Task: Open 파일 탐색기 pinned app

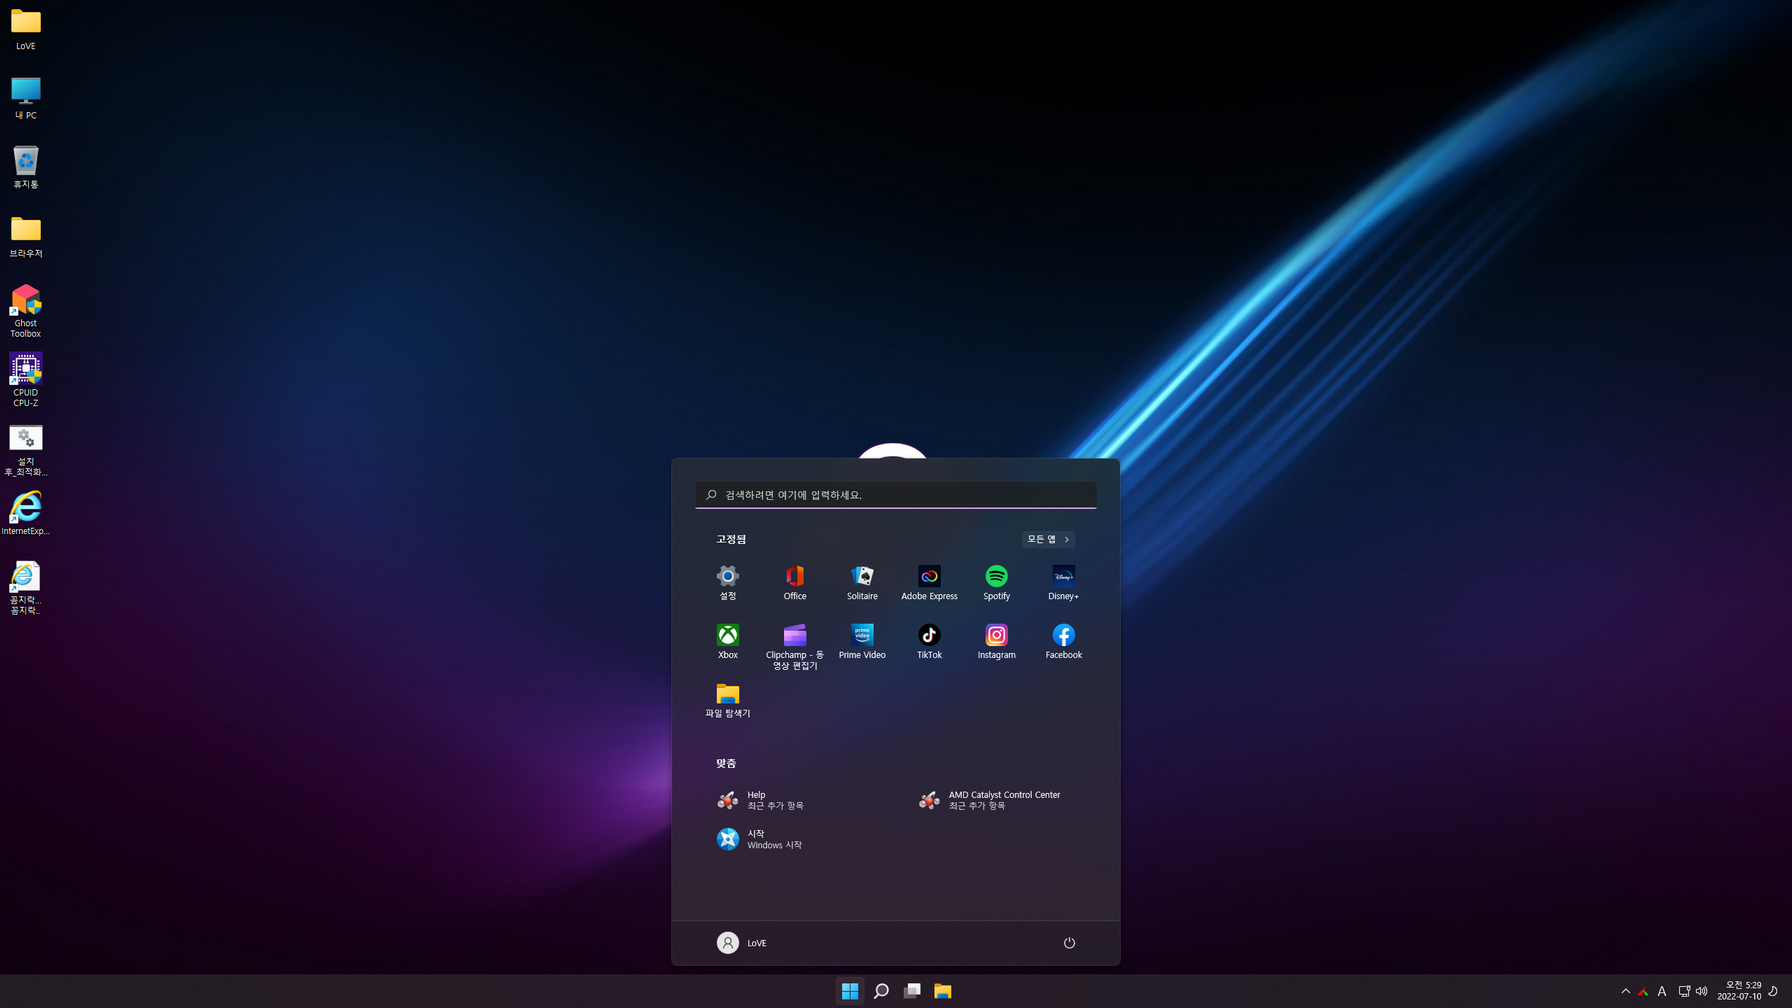Action: (x=727, y=700)
